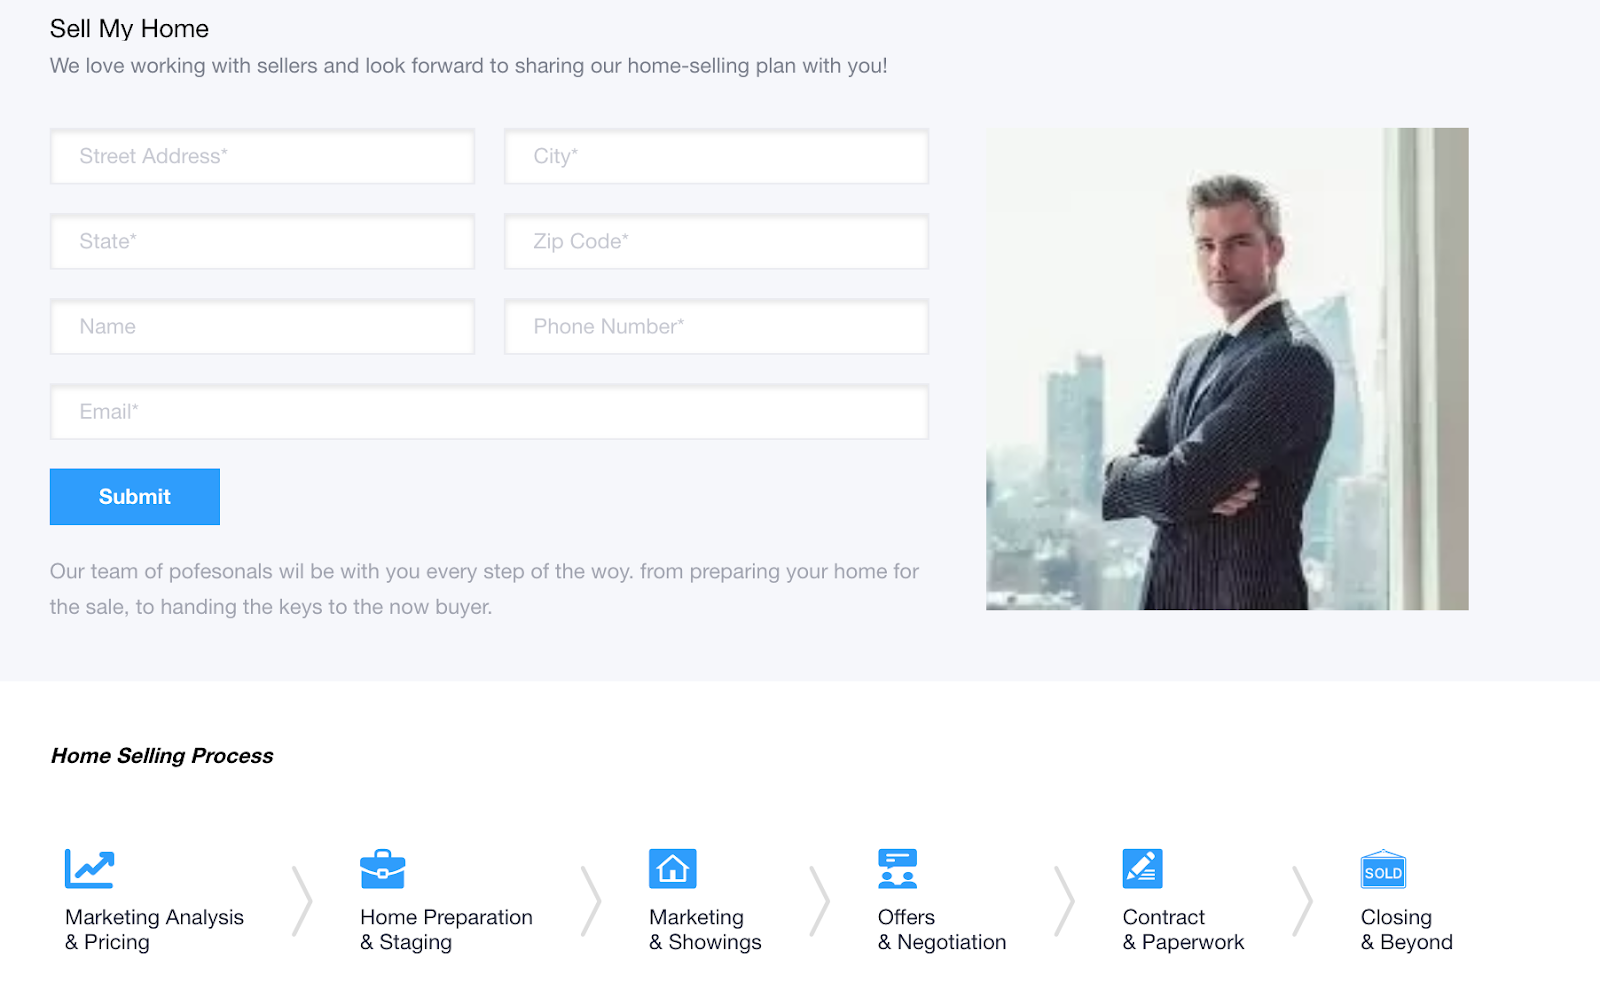Click the Marketing & Showings house icon
The image size is (1600, 1006).
pos(672,868)
